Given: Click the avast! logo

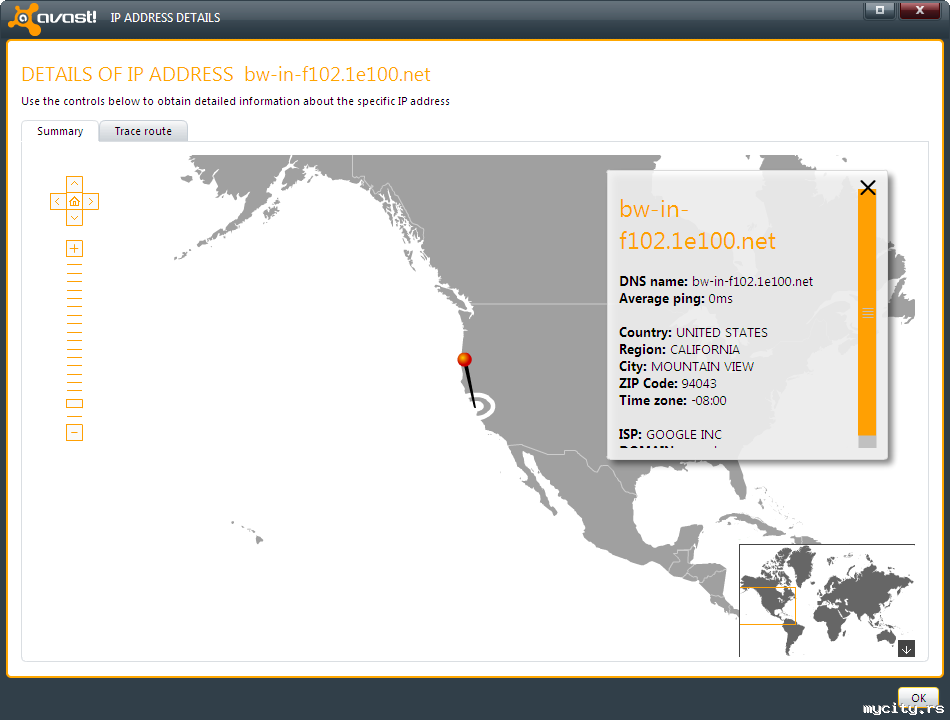Looking at the screenshot, I should 53,18.
